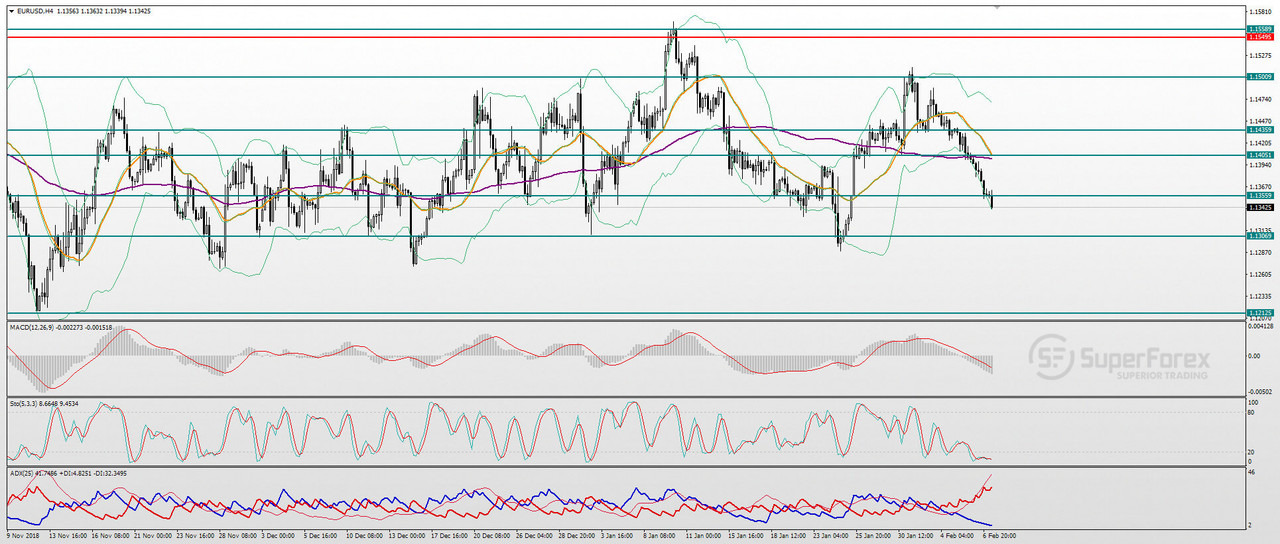Click the 1.13069 price level label
The image size is (1280, 544).
(x=1260, y=236)
